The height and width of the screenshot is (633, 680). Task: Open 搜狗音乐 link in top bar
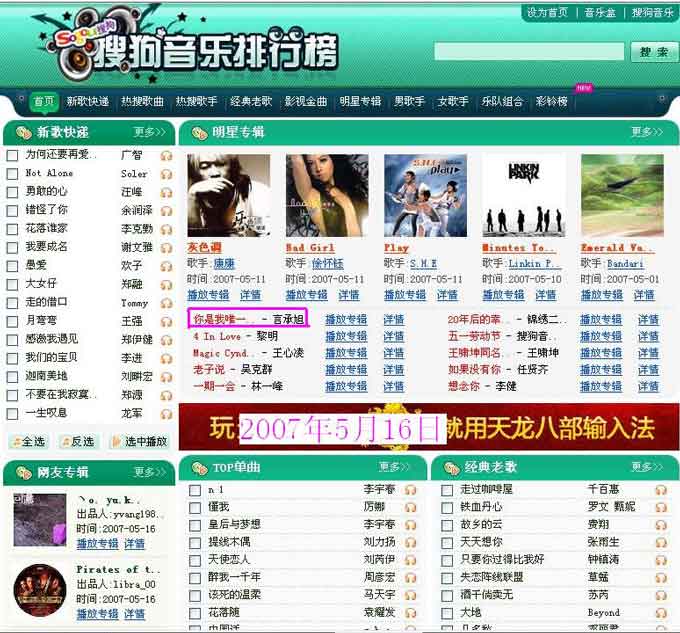tap(652, 13)
